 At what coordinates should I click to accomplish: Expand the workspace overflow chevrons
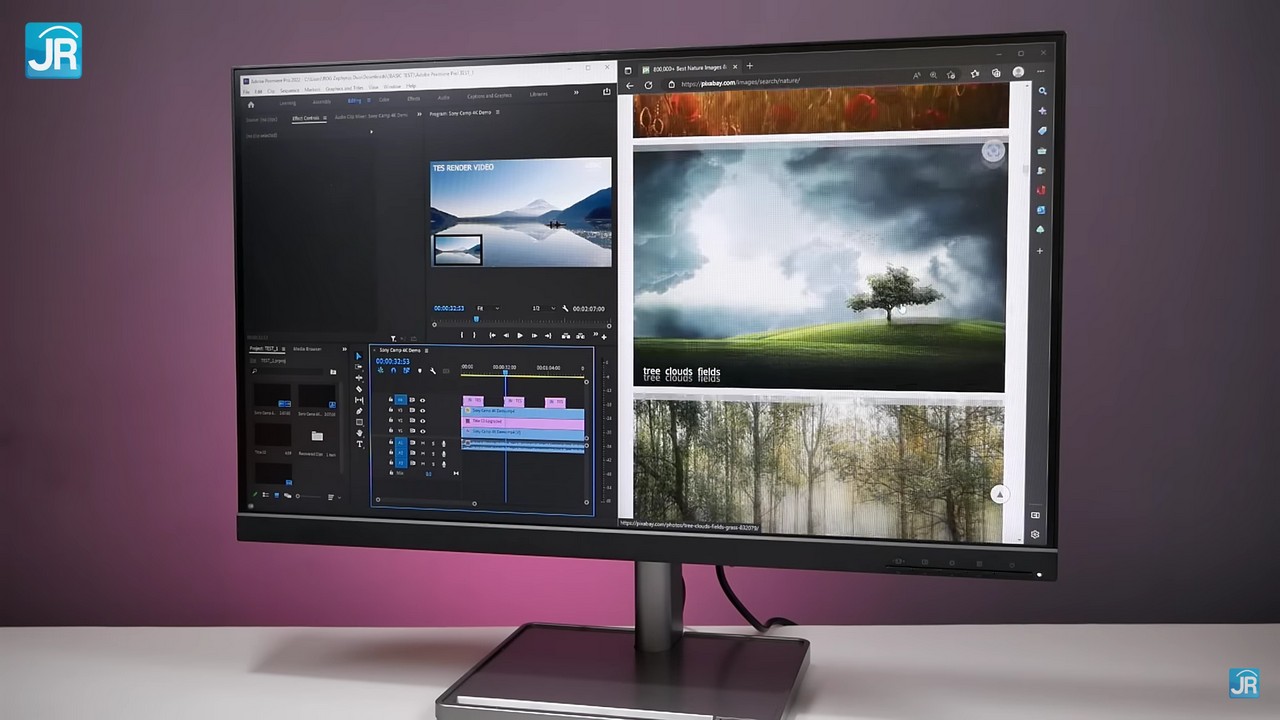tap(576, 93)
